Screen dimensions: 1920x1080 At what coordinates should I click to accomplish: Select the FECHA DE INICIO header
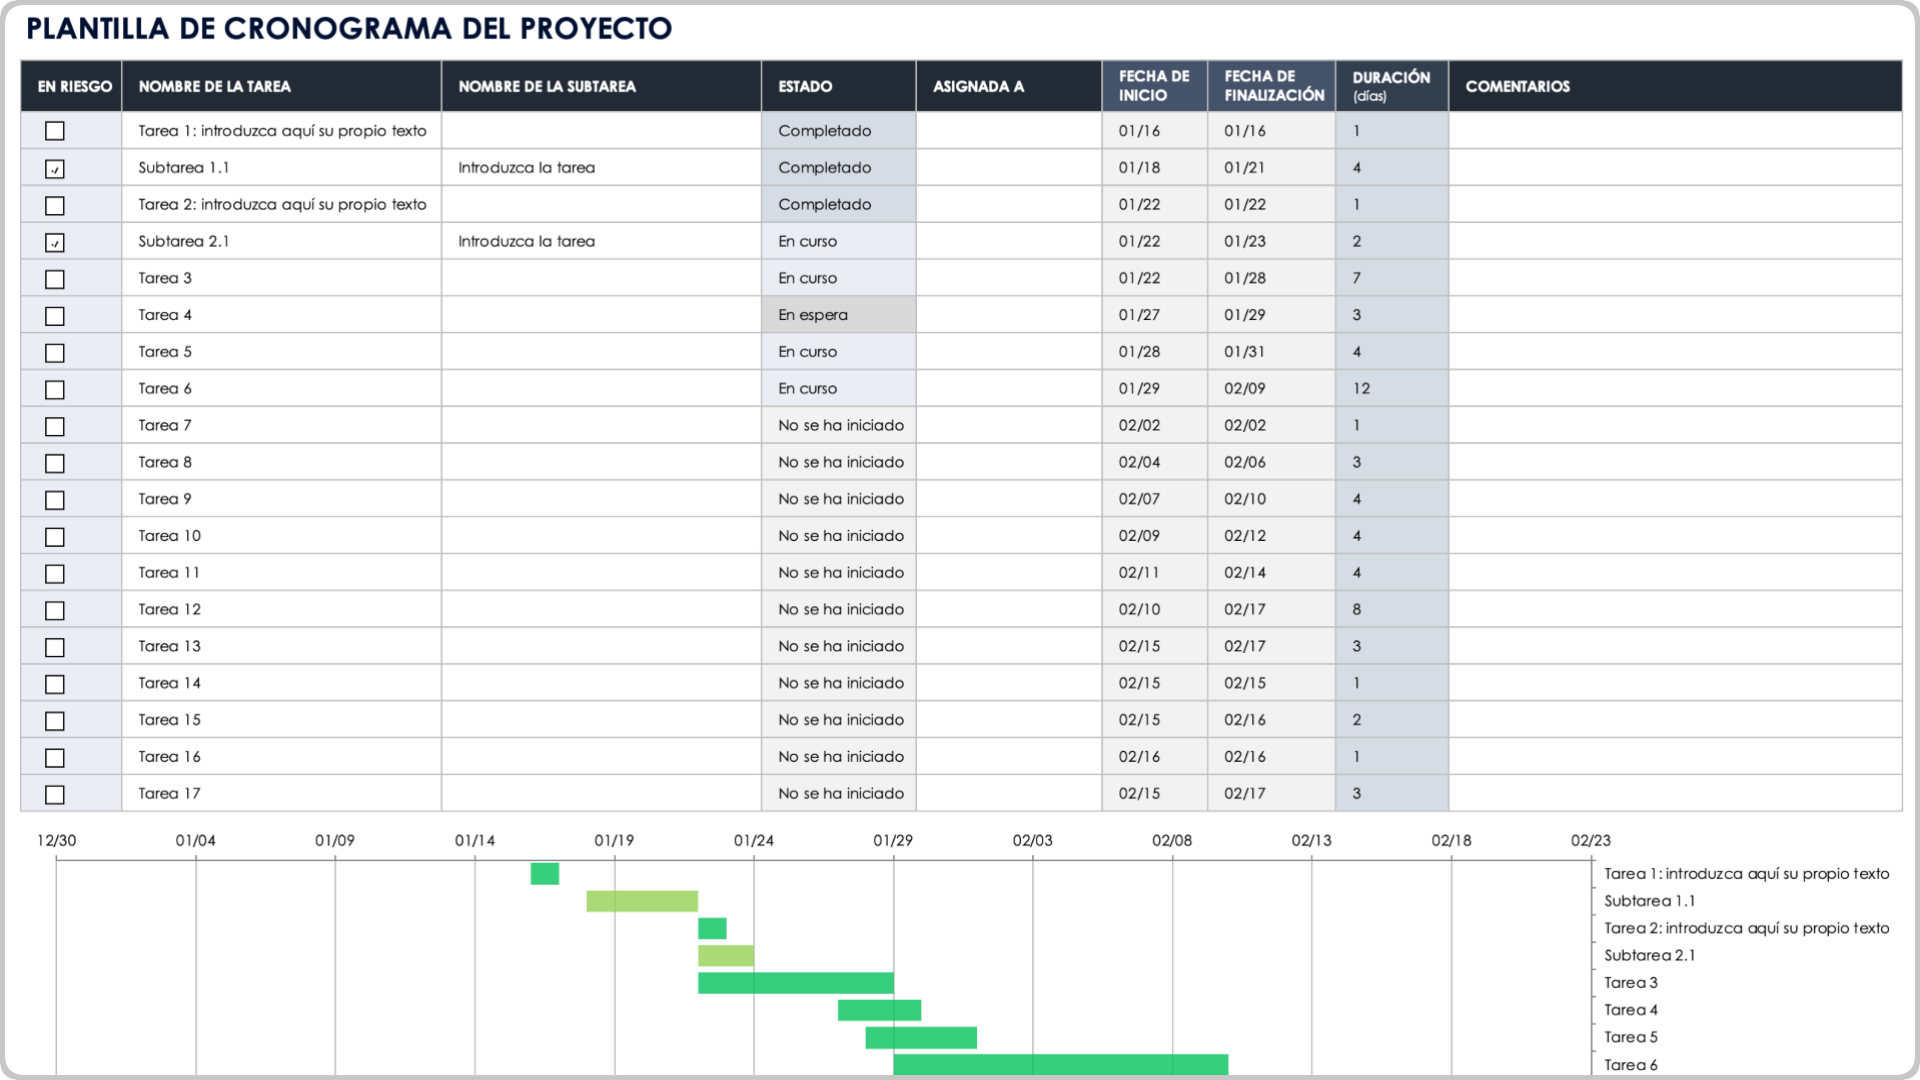point(1155,86)
